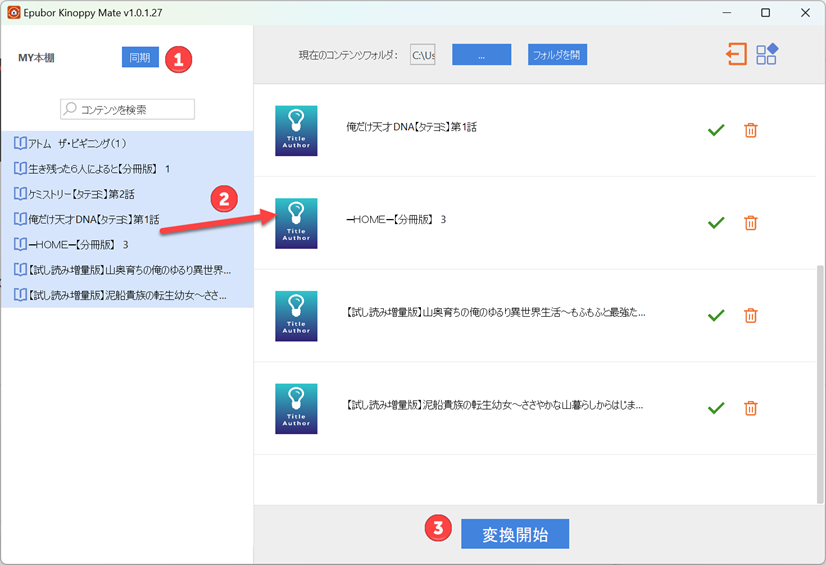This screenshot has width=826, height=565.
Task: Click the right panel vertical scrollbar
Action: click(820, 384)
